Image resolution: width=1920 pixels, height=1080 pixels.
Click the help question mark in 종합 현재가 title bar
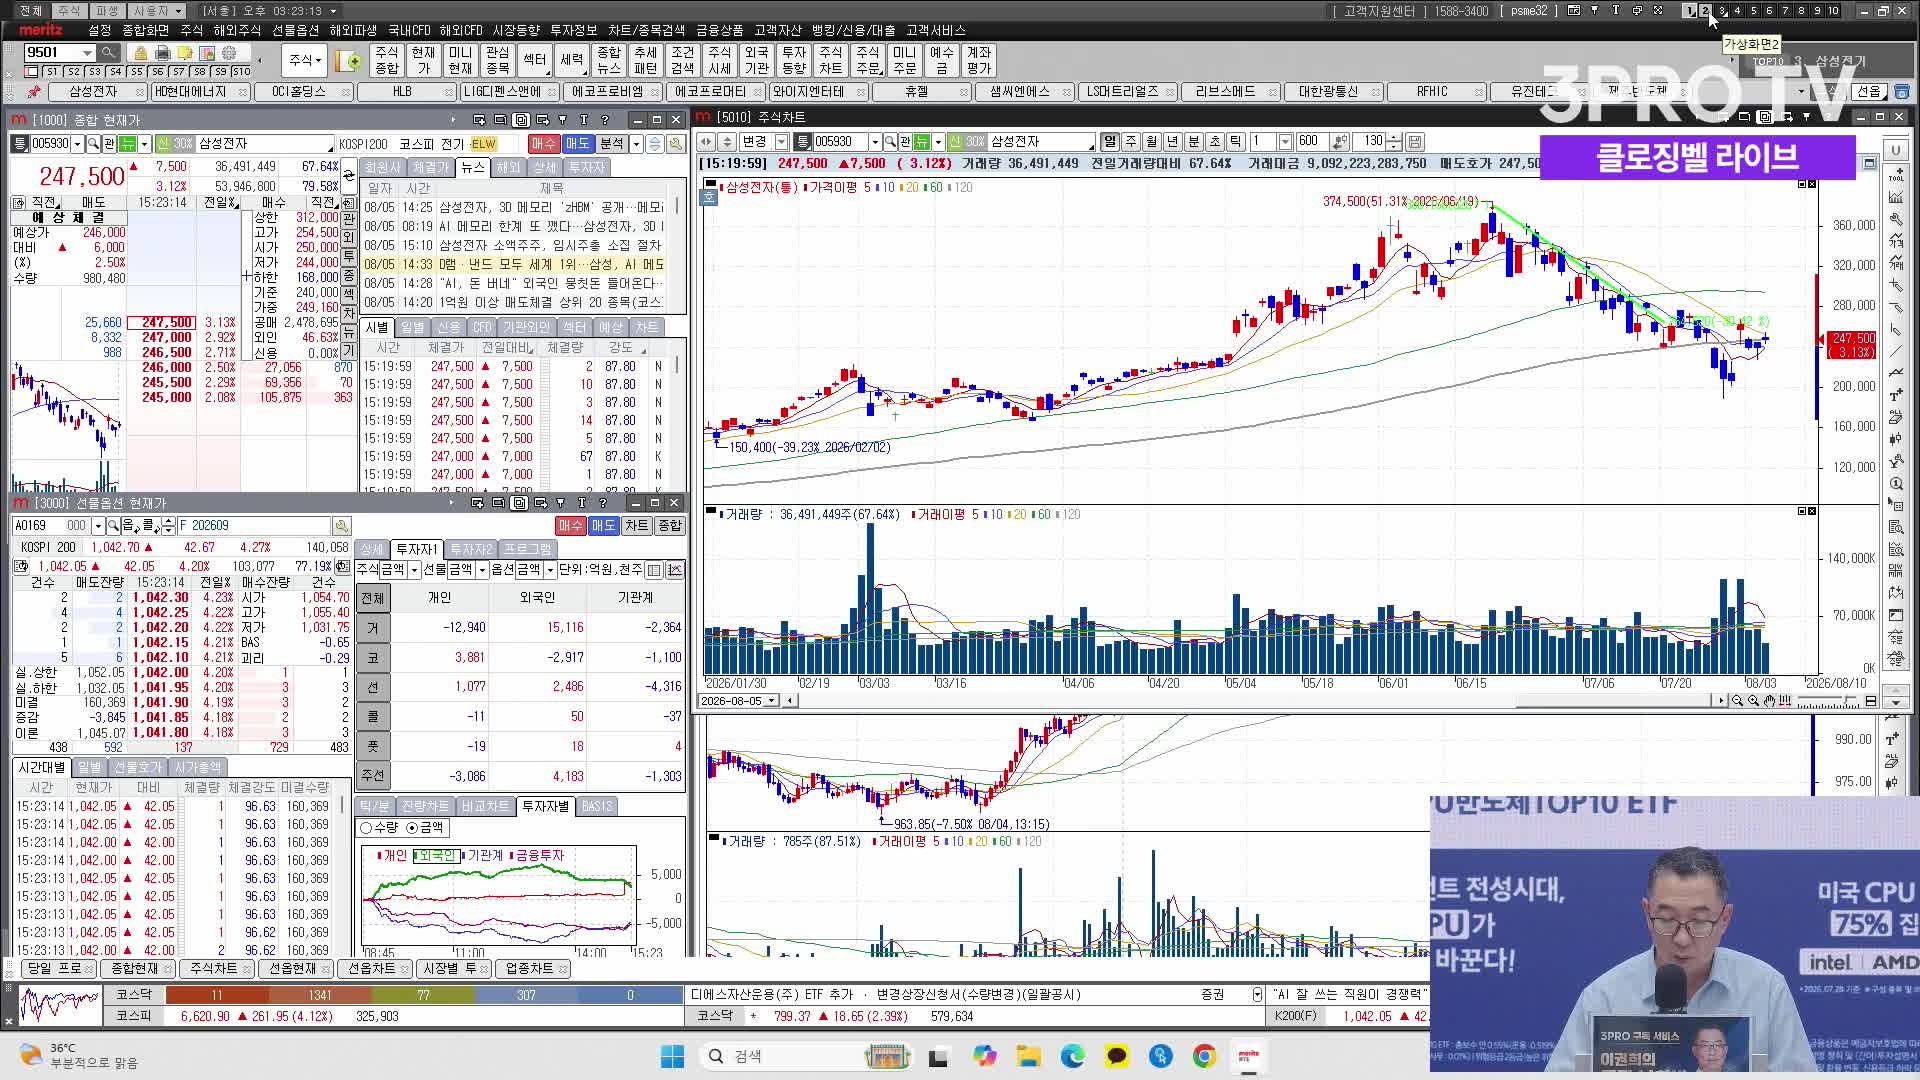(604, 120)
